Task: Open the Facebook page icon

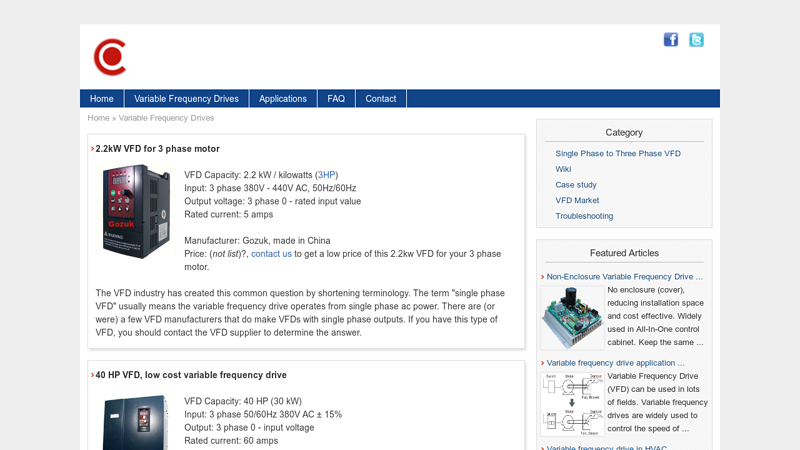Action: (x=670, y=39)
